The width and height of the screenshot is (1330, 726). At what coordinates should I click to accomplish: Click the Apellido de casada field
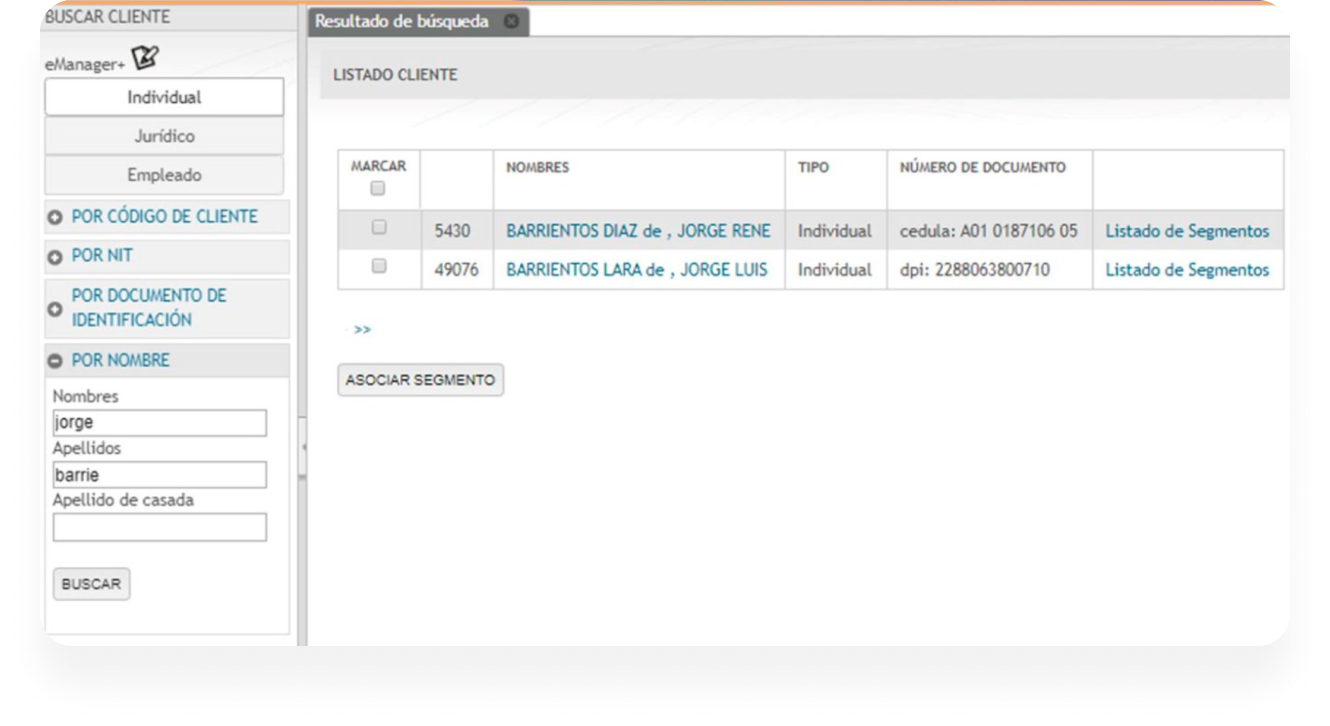pos(160,527)
